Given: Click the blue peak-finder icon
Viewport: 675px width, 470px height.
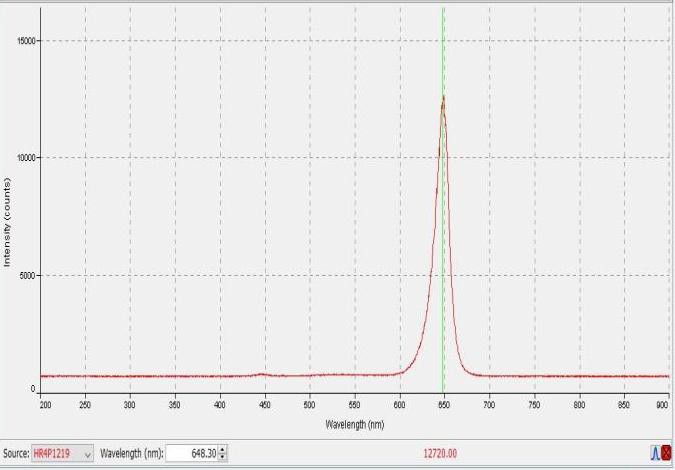Looking at the screenshot, I should pos(655,453).
